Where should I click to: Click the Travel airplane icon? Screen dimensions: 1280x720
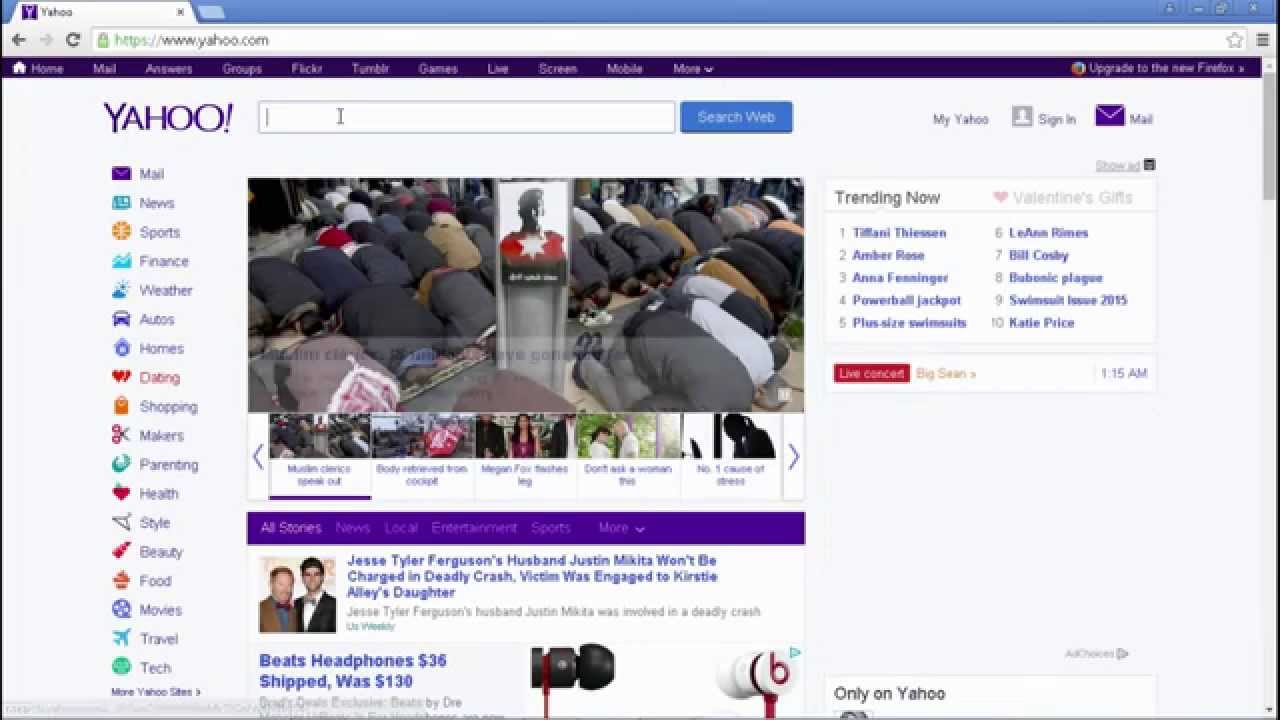pyautogui.click(x=121, y=638)
